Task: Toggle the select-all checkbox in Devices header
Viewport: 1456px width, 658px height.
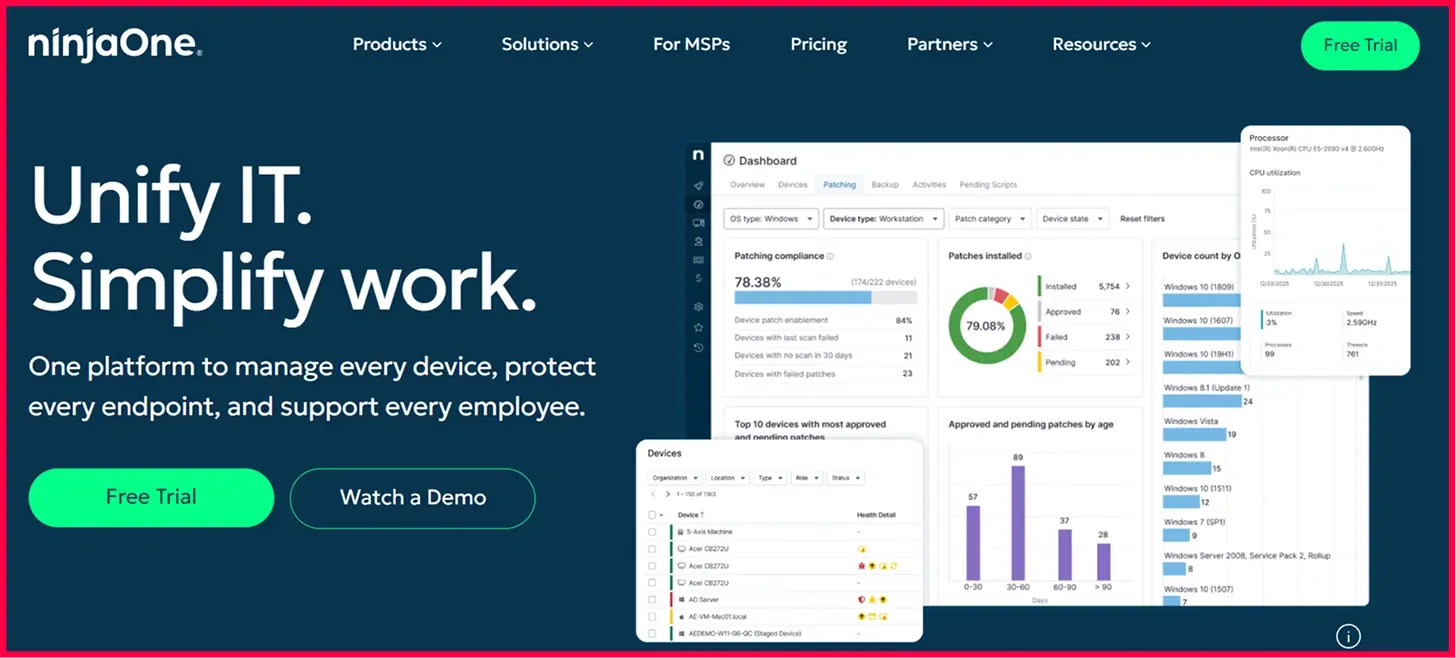Action: tap(652, 515)
